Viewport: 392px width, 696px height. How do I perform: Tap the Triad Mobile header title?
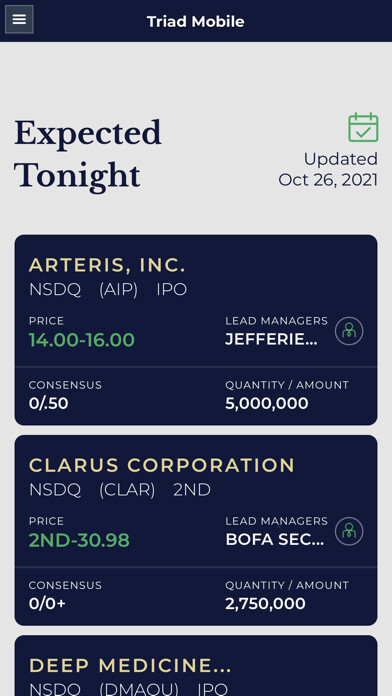pyautogui.click(x=196, y=21)
